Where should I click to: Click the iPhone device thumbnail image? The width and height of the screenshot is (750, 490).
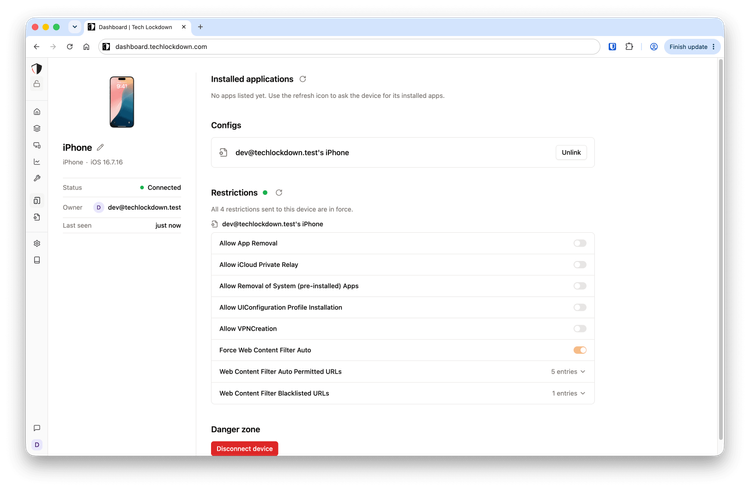[x=121, y=102]
